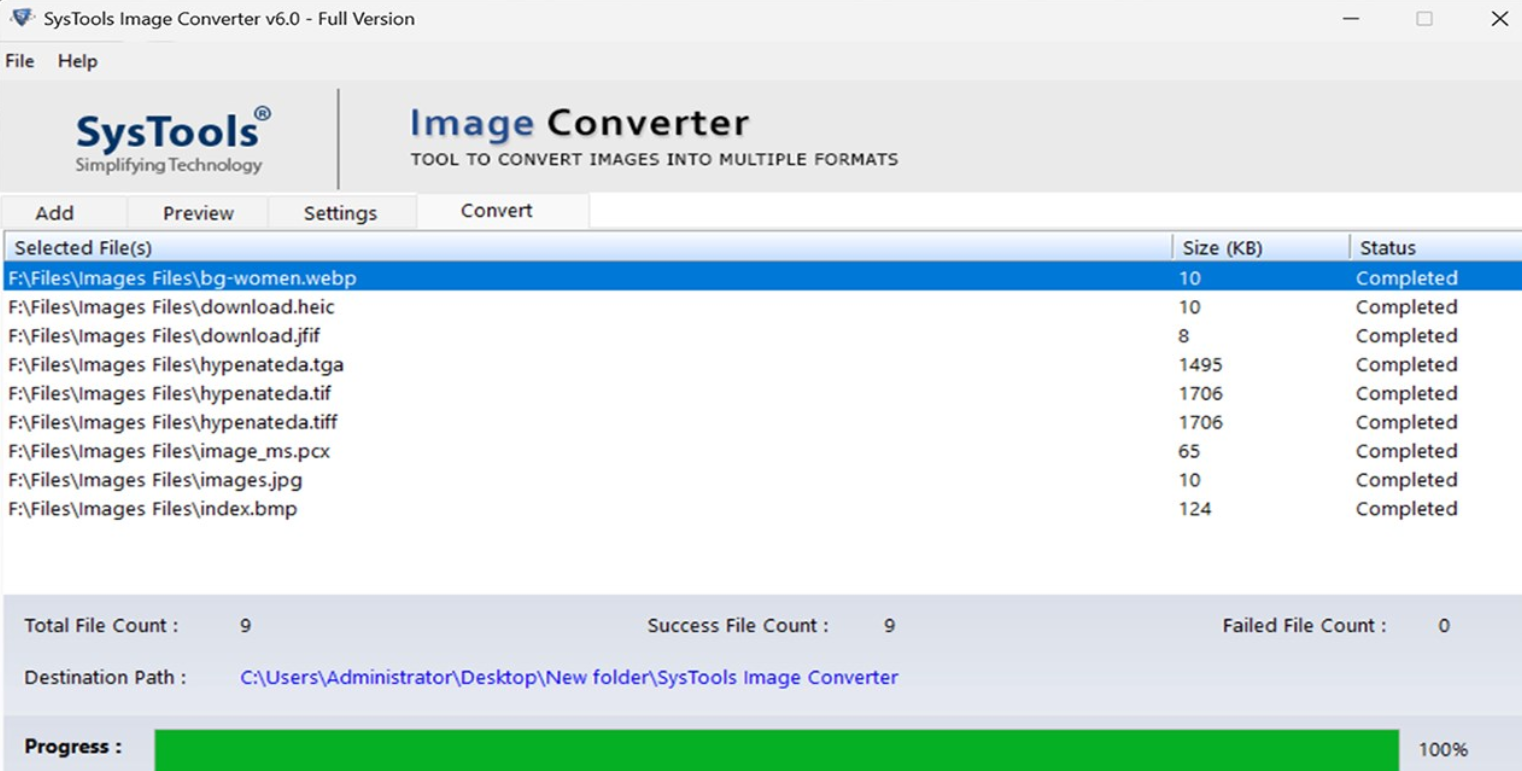
Task: Select the images.jpg row
Action: pos(160,480)
